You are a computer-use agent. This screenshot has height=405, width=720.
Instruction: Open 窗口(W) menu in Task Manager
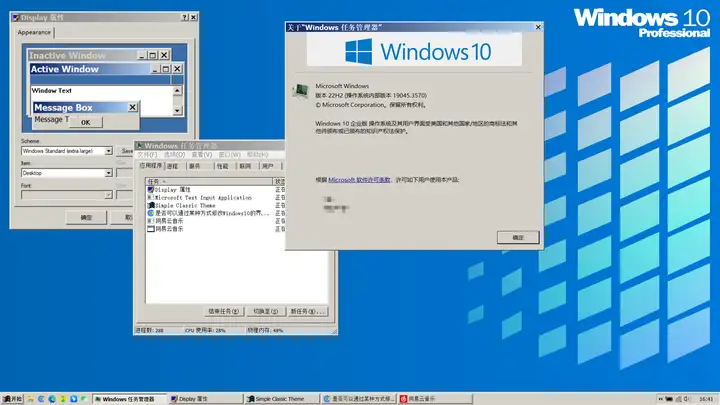pyautogui.click(x=229, y=155)
